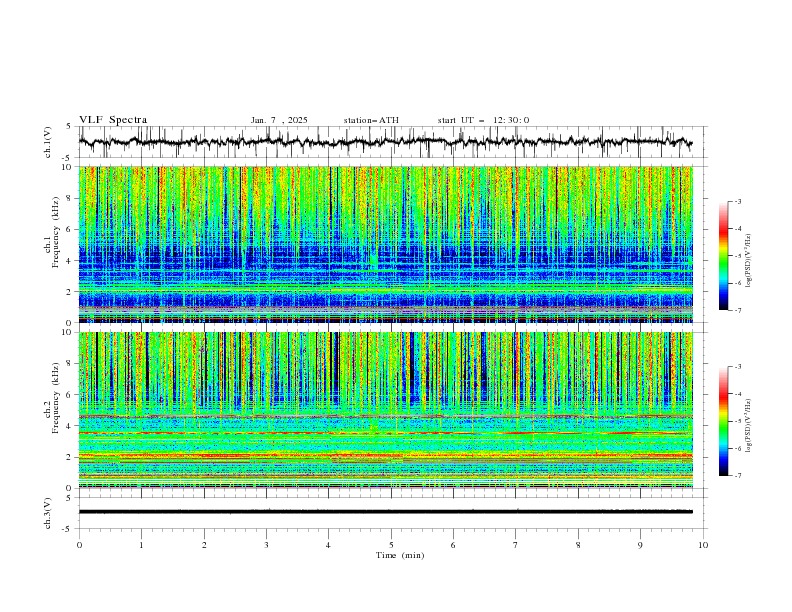Click time axis tick label '10'

click(x=703, y=545)
